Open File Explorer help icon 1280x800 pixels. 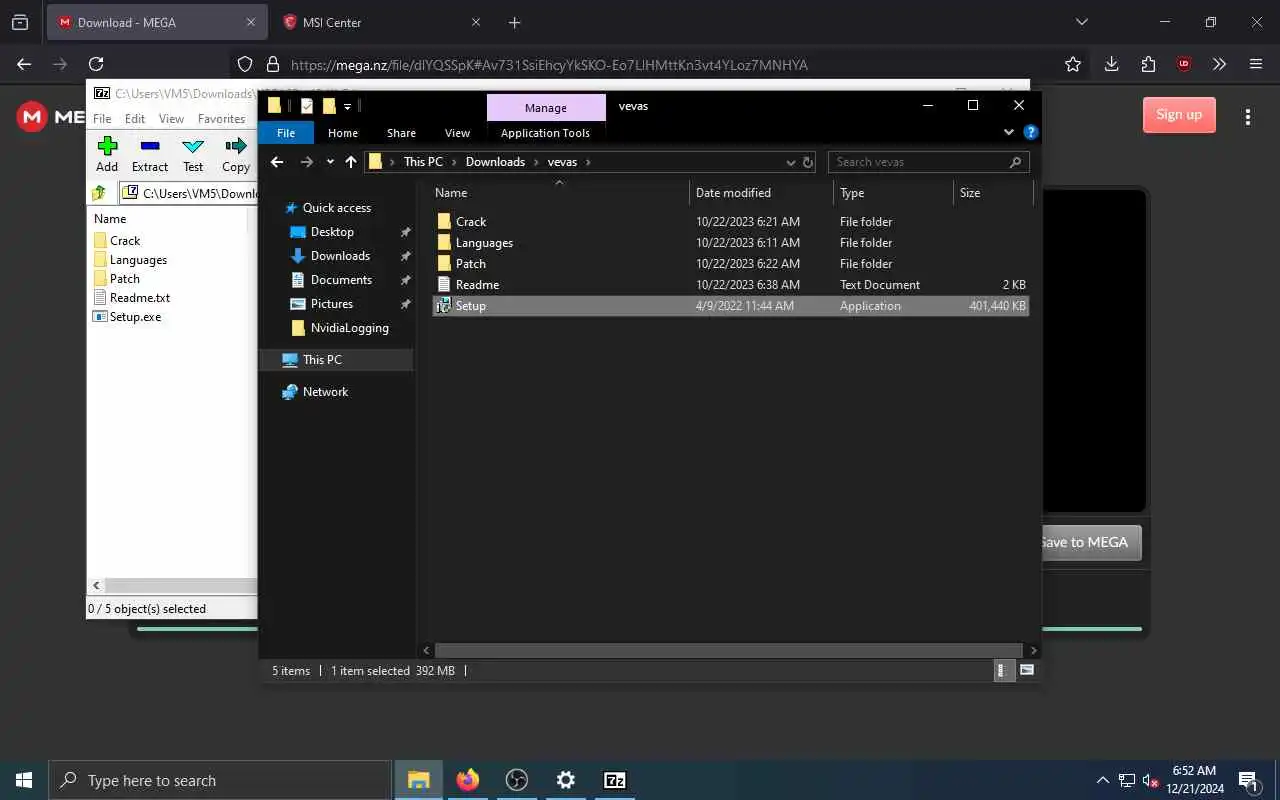point(1031,132)
